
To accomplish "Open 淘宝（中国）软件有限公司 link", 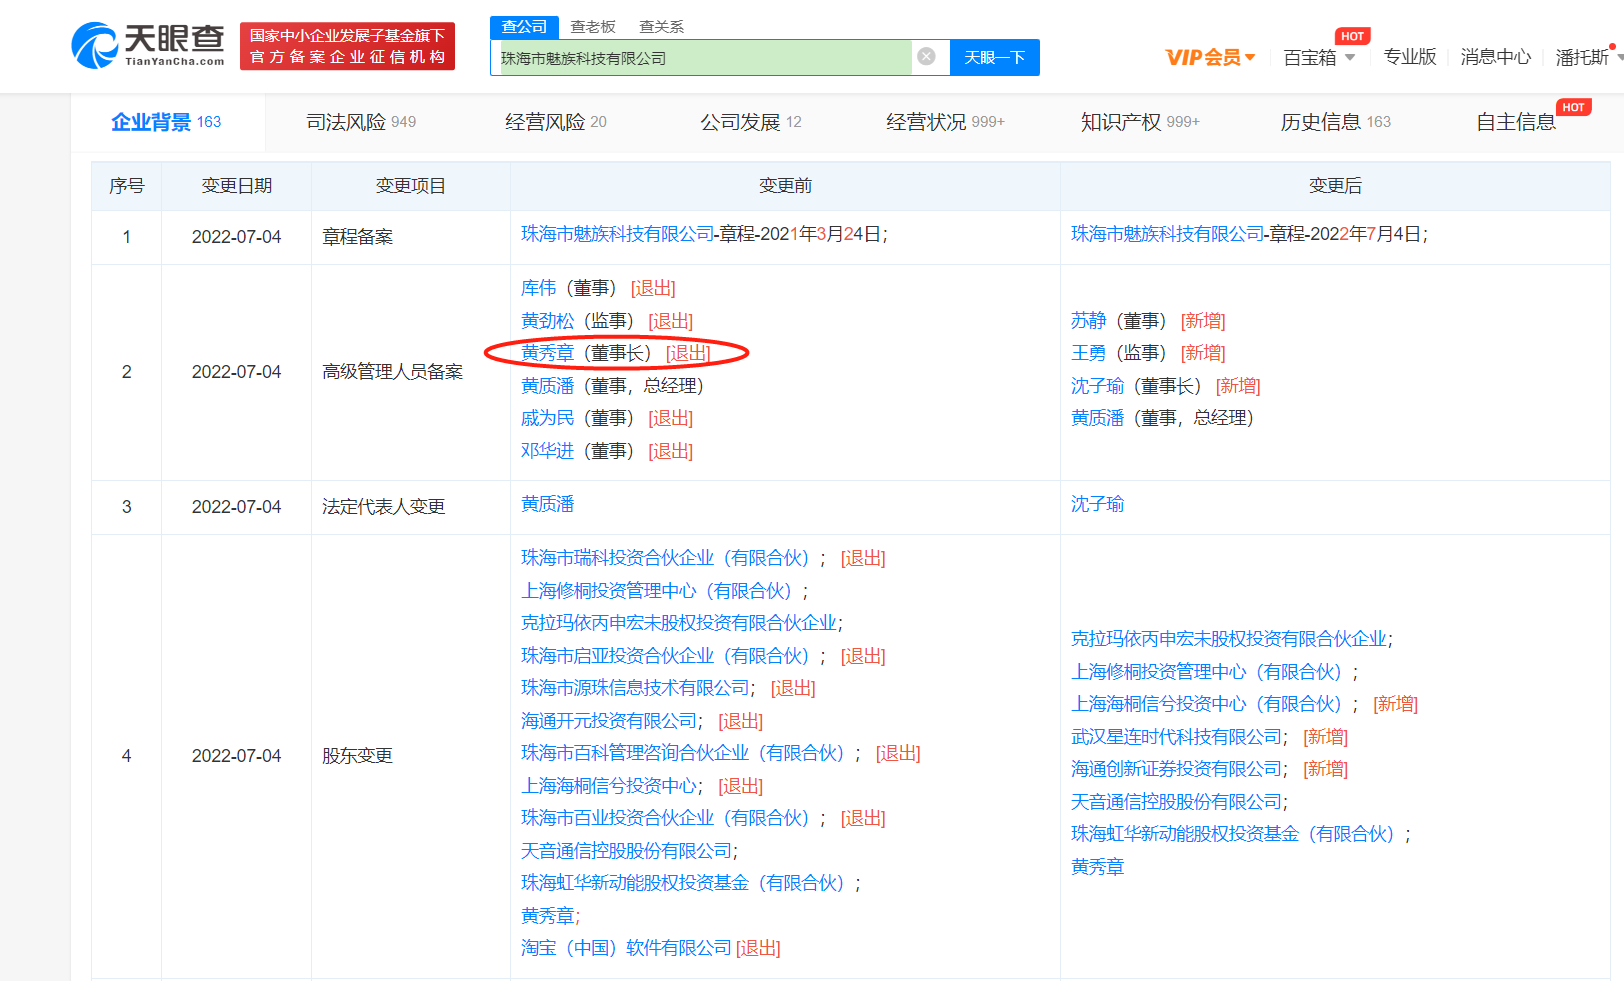I will click(x=626, y=948).
